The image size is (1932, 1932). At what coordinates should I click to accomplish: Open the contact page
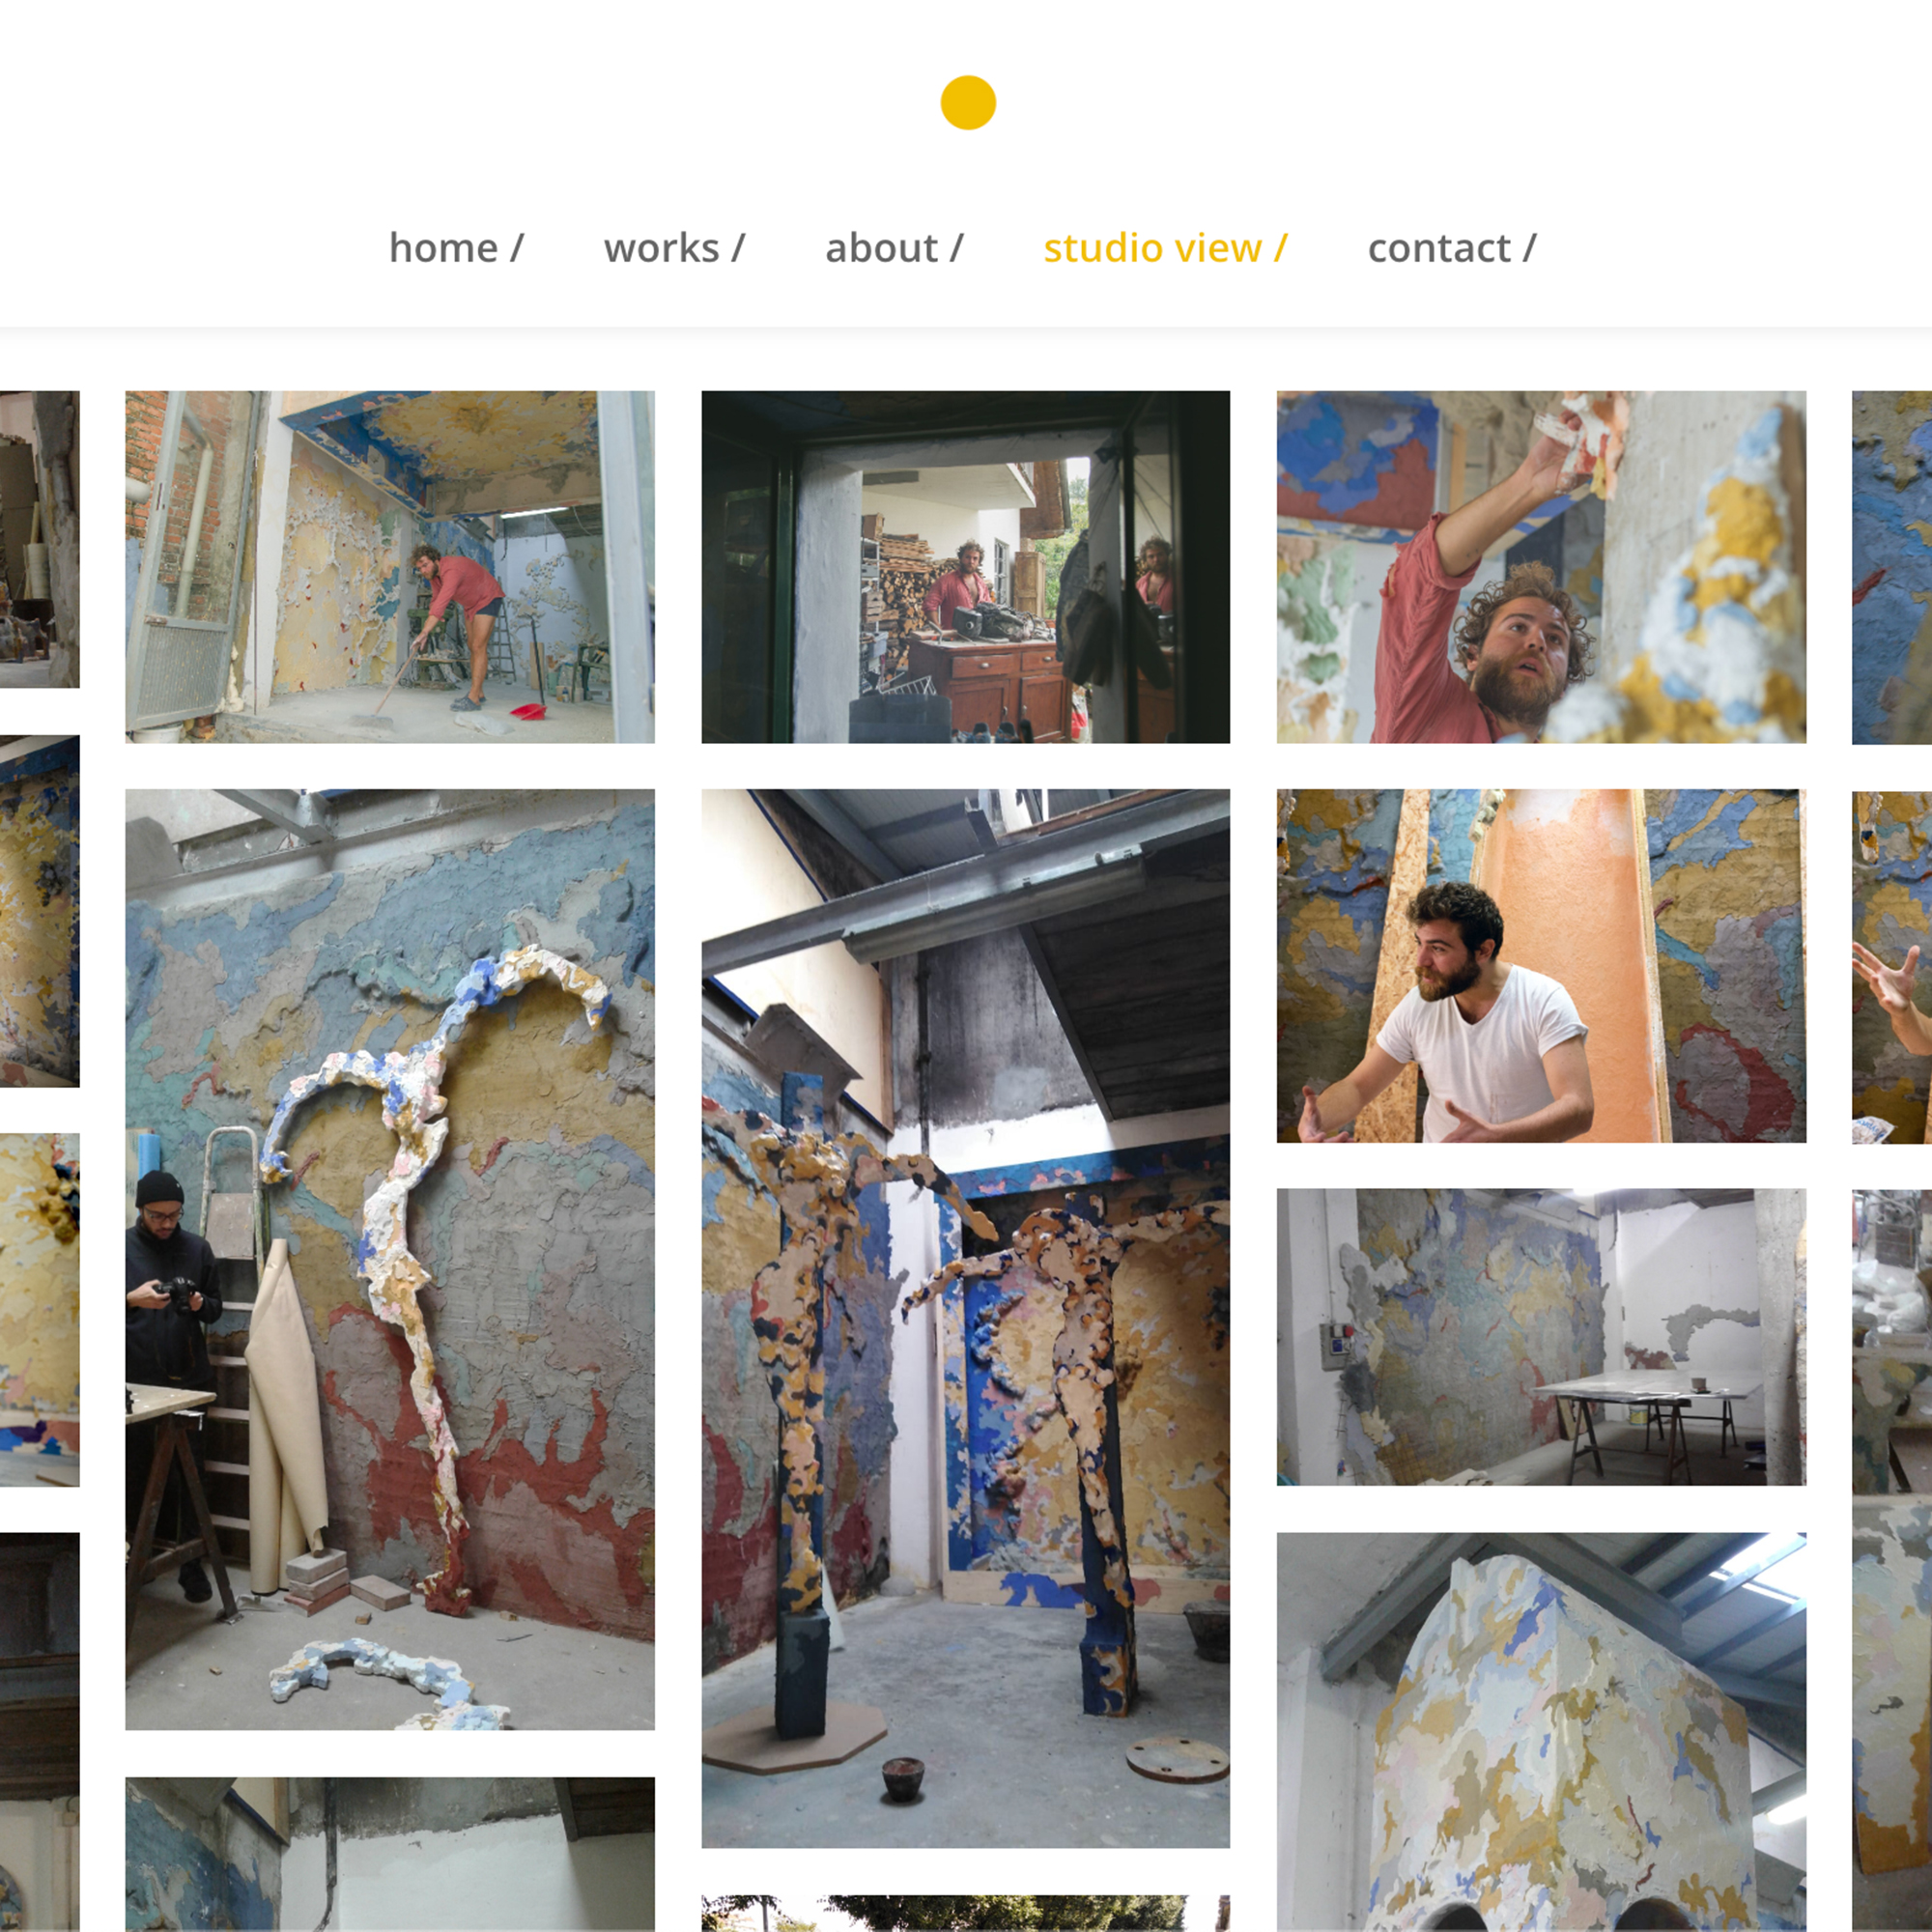point(1452,248)
